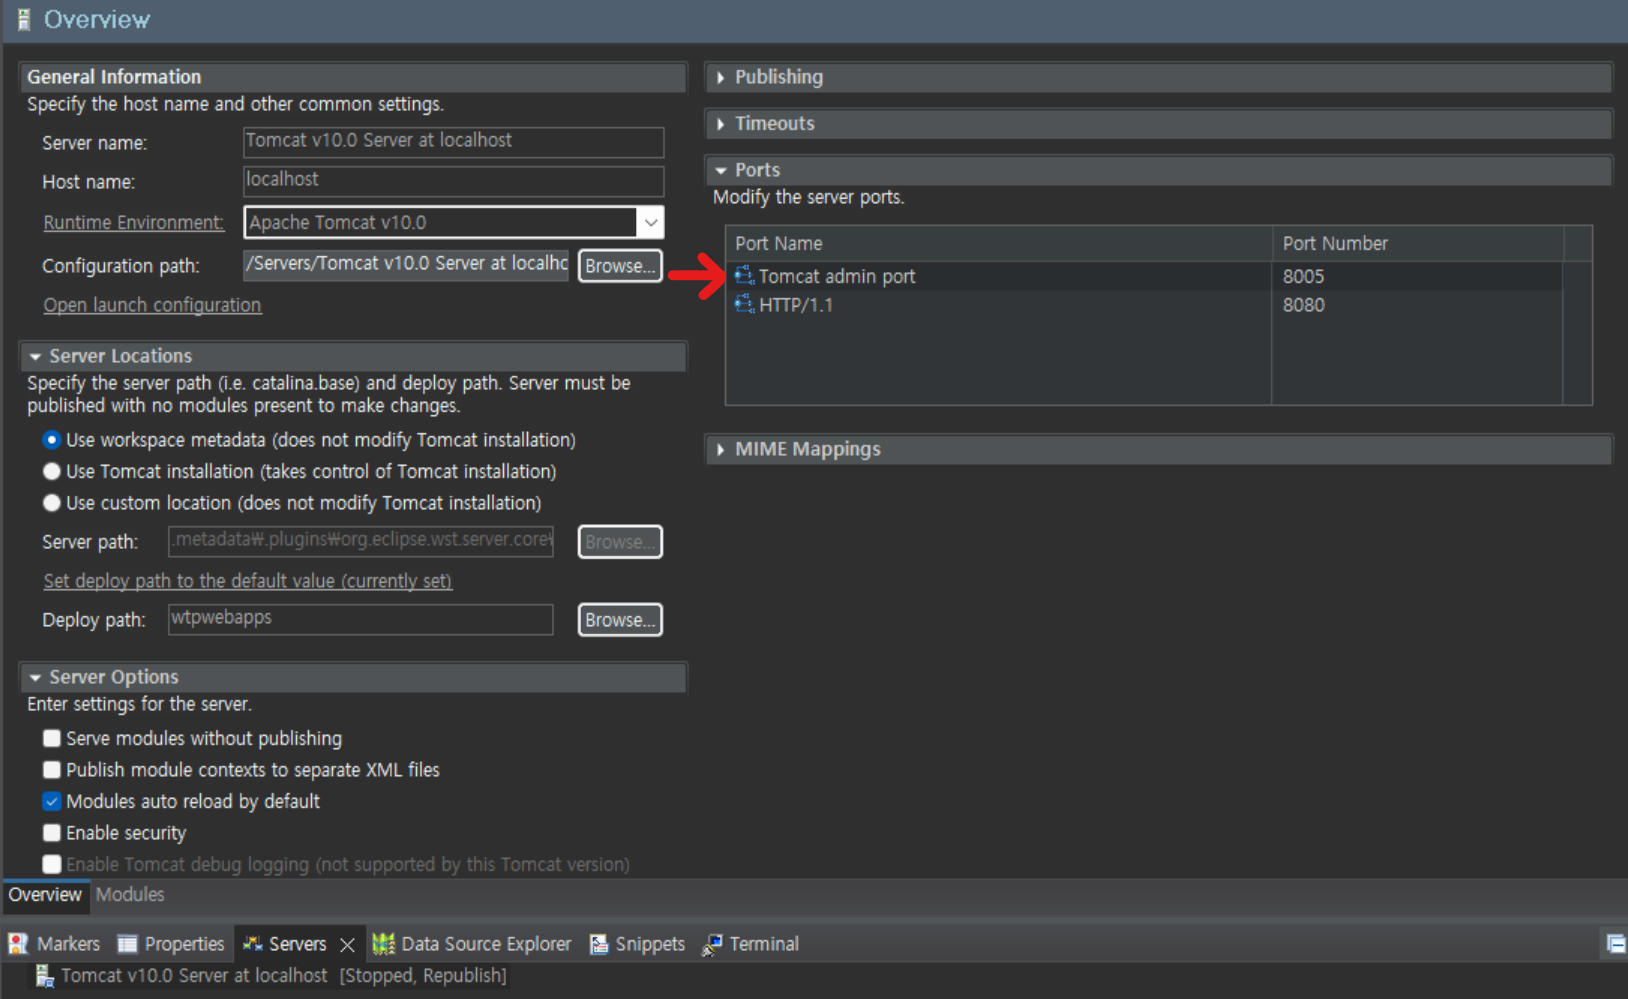Open the Properties view tab
This screenshot has height=999, width=1628.
pos(171,944)
